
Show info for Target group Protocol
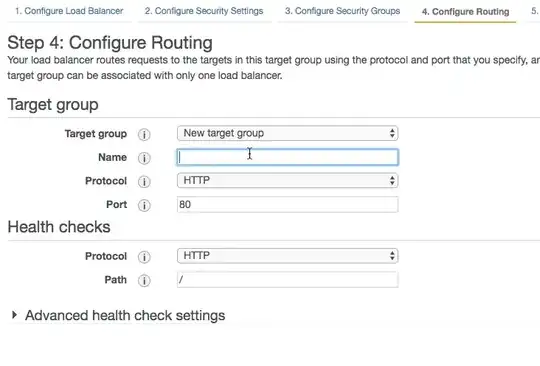click(x=144, y=181)
